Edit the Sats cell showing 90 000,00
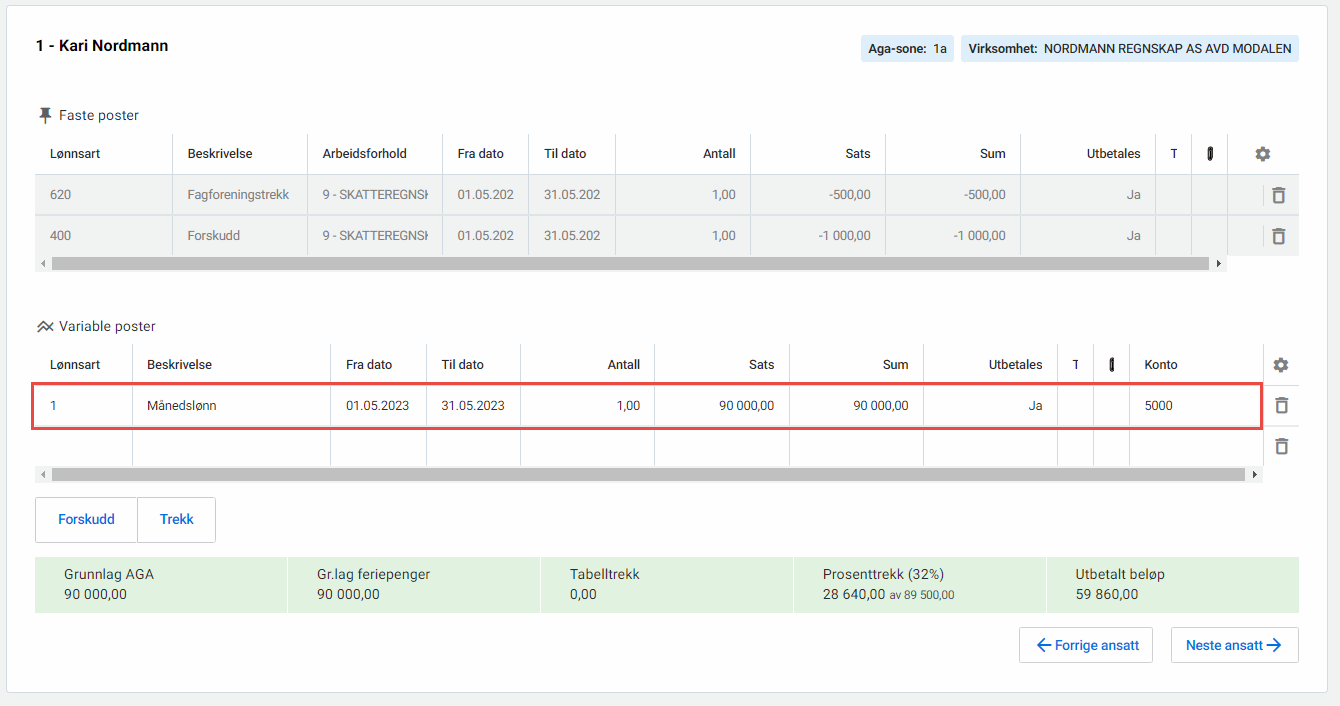This screenshot has height=706, width=1340. pos(722,406)
